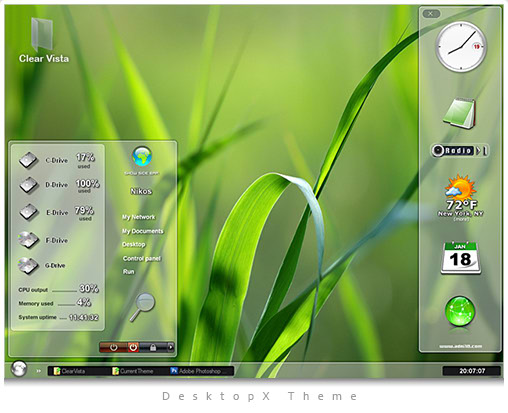The width and height of the screenshot is (508, 413).
Task: Open the green notepad widget
Action: point(460,113)
